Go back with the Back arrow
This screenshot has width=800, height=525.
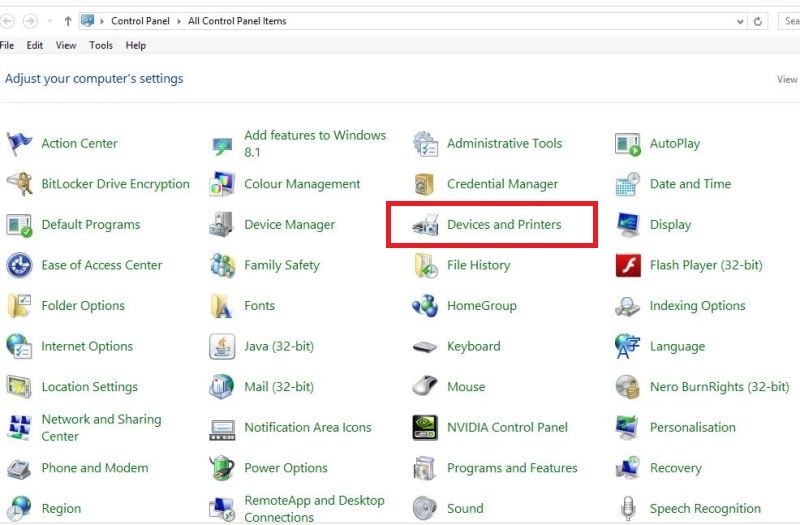click(8, 21)
